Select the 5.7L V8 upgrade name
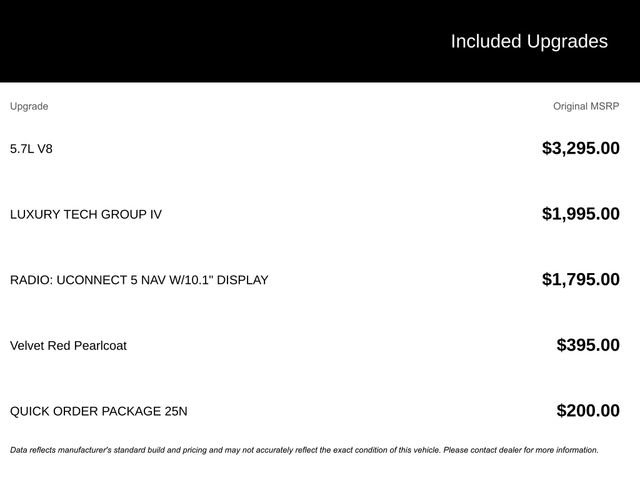This screenshot has height=480, width=640. (x=31, y=149)
